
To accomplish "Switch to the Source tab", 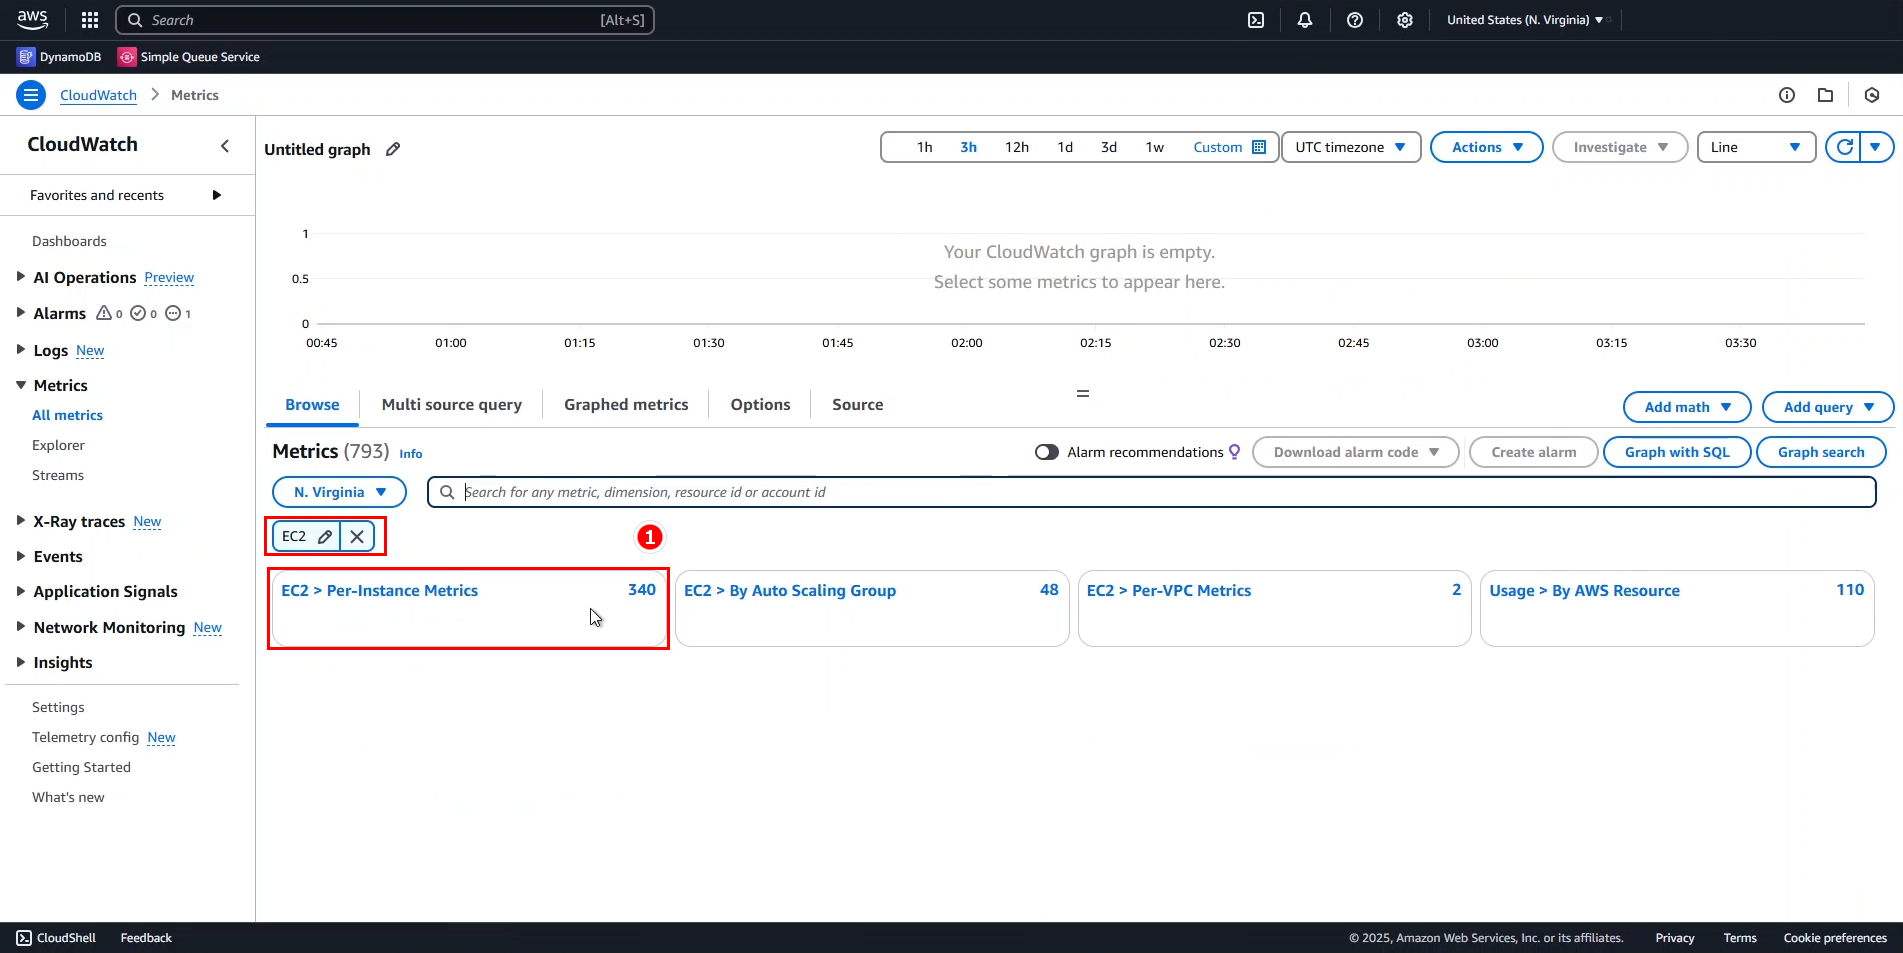I will (x=857, y=405).
